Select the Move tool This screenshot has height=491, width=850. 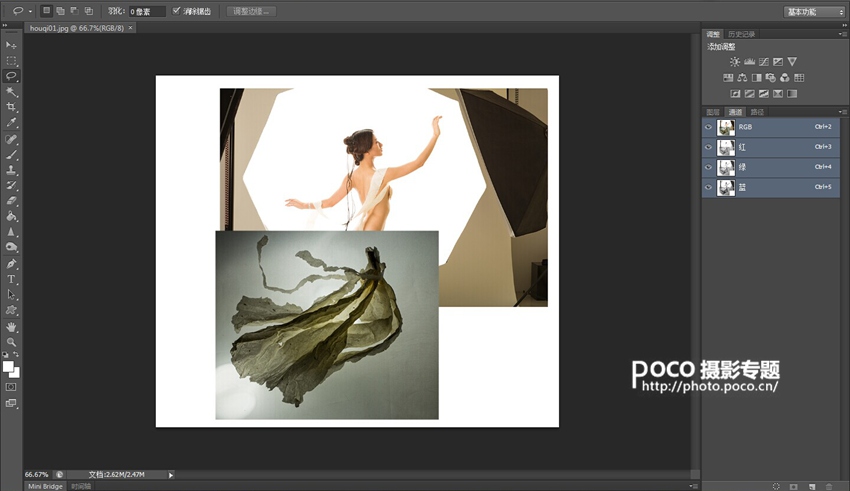[11, 45]
